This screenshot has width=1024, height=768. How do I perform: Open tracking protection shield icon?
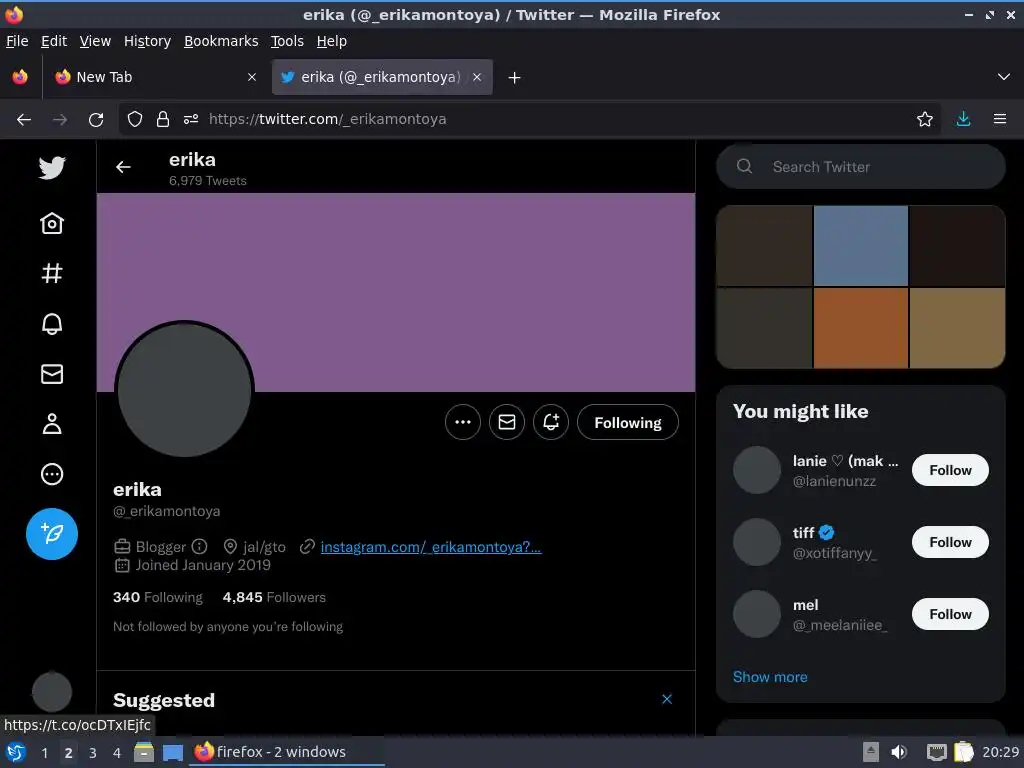[135, 120]
